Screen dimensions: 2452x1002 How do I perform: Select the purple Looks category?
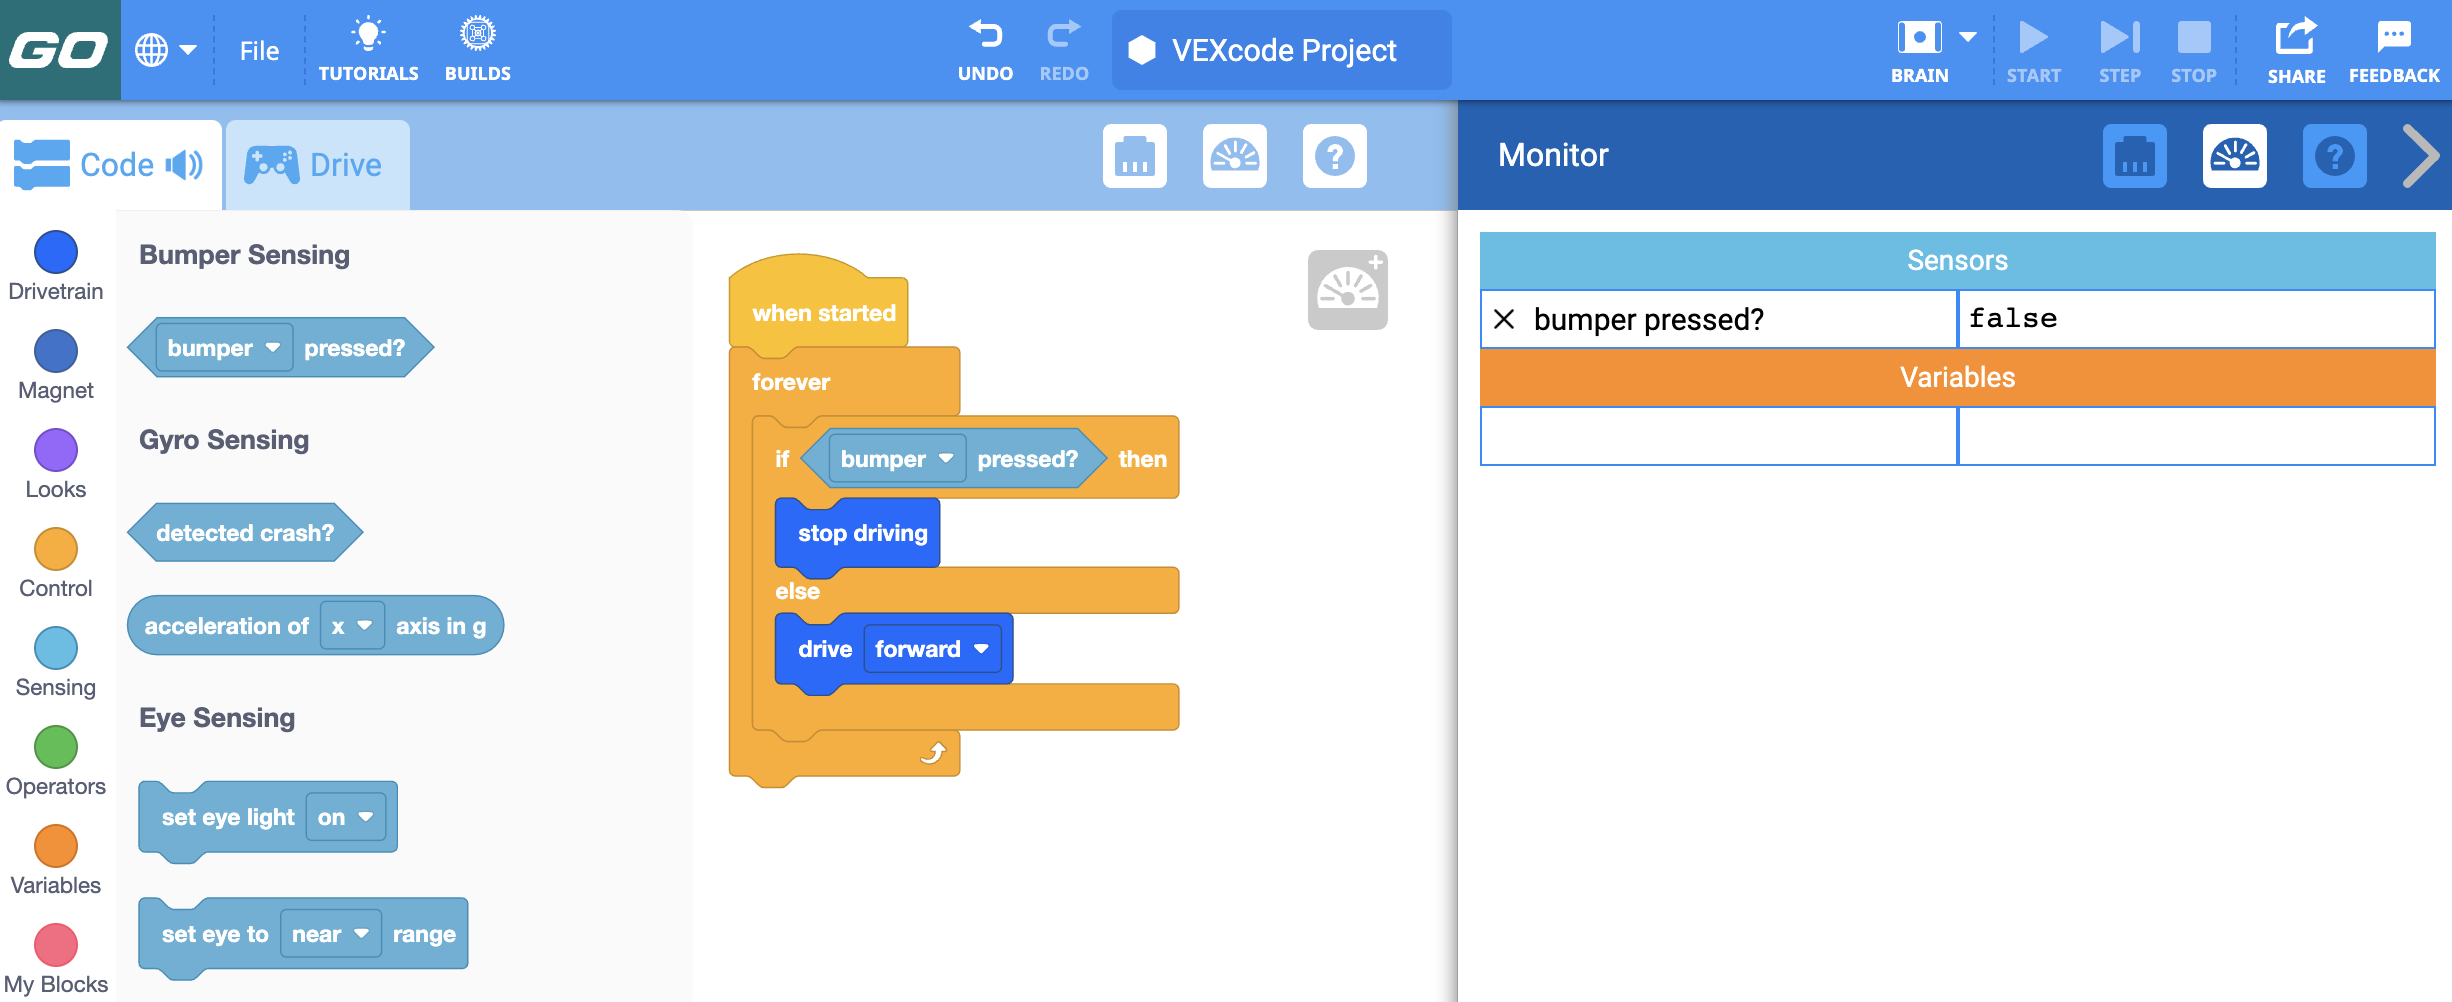click(x=56, y=450)
